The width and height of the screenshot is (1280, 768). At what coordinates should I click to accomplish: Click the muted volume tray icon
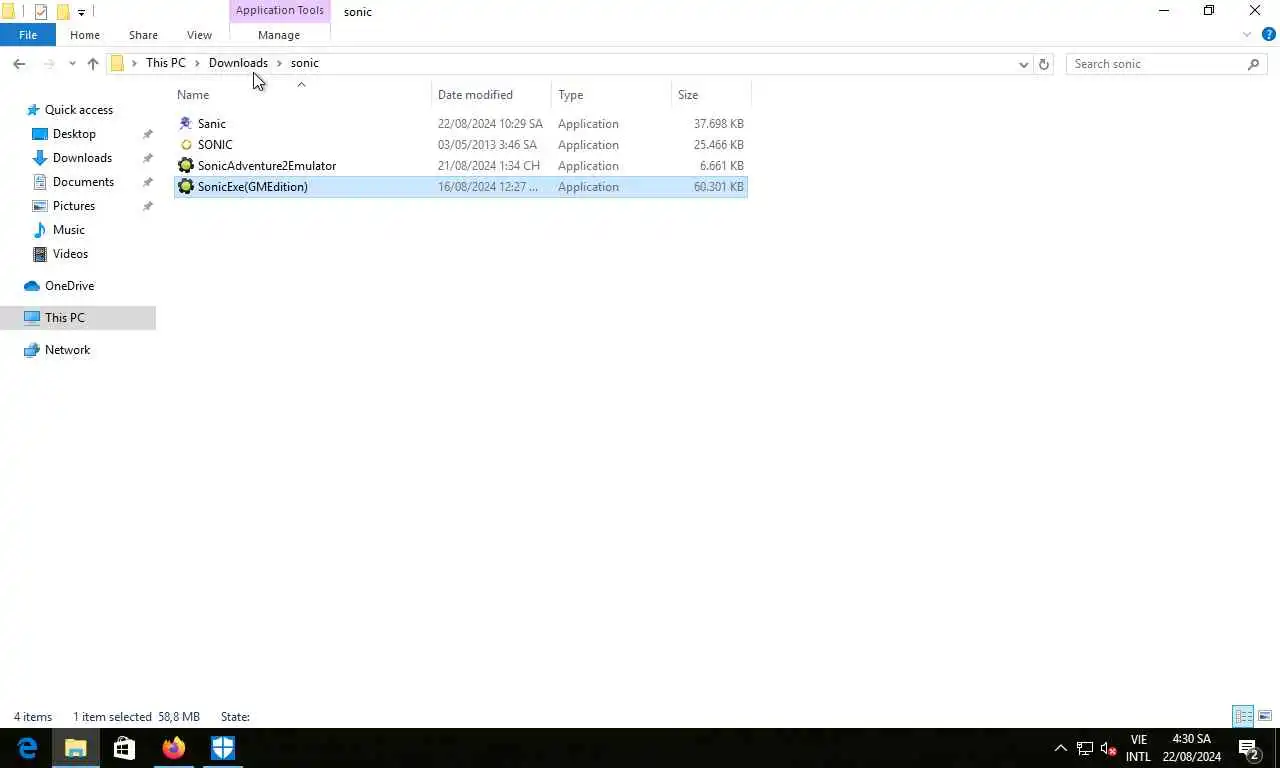tap(1108, 748)
